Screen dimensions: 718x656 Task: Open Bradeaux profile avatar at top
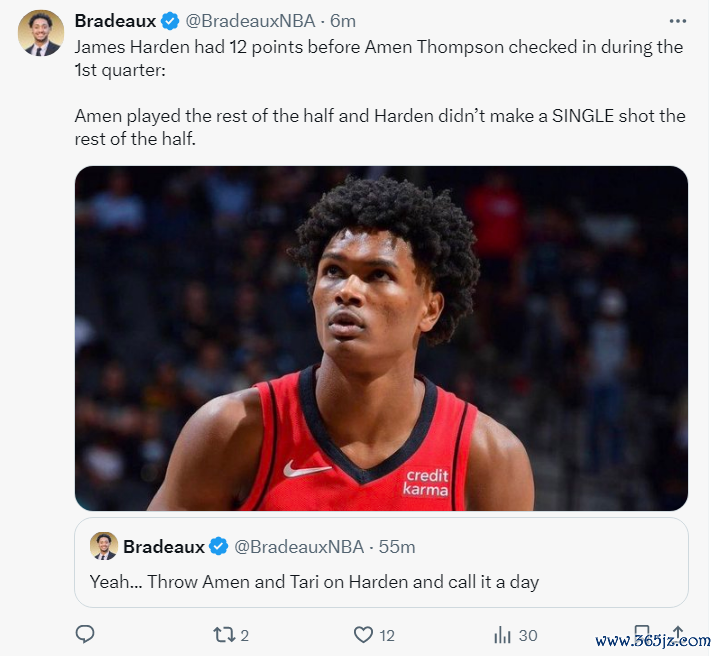pos(41,33)
